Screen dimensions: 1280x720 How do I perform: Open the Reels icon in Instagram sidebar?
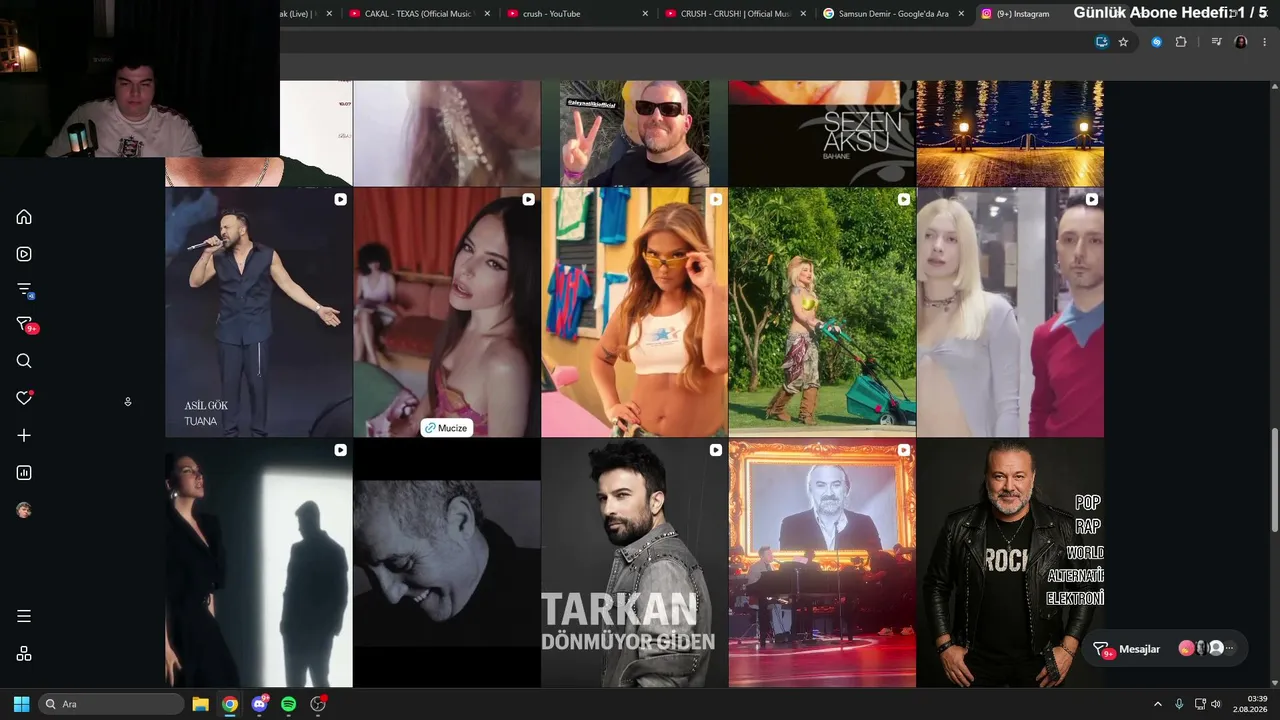click(x=24, y=254)
